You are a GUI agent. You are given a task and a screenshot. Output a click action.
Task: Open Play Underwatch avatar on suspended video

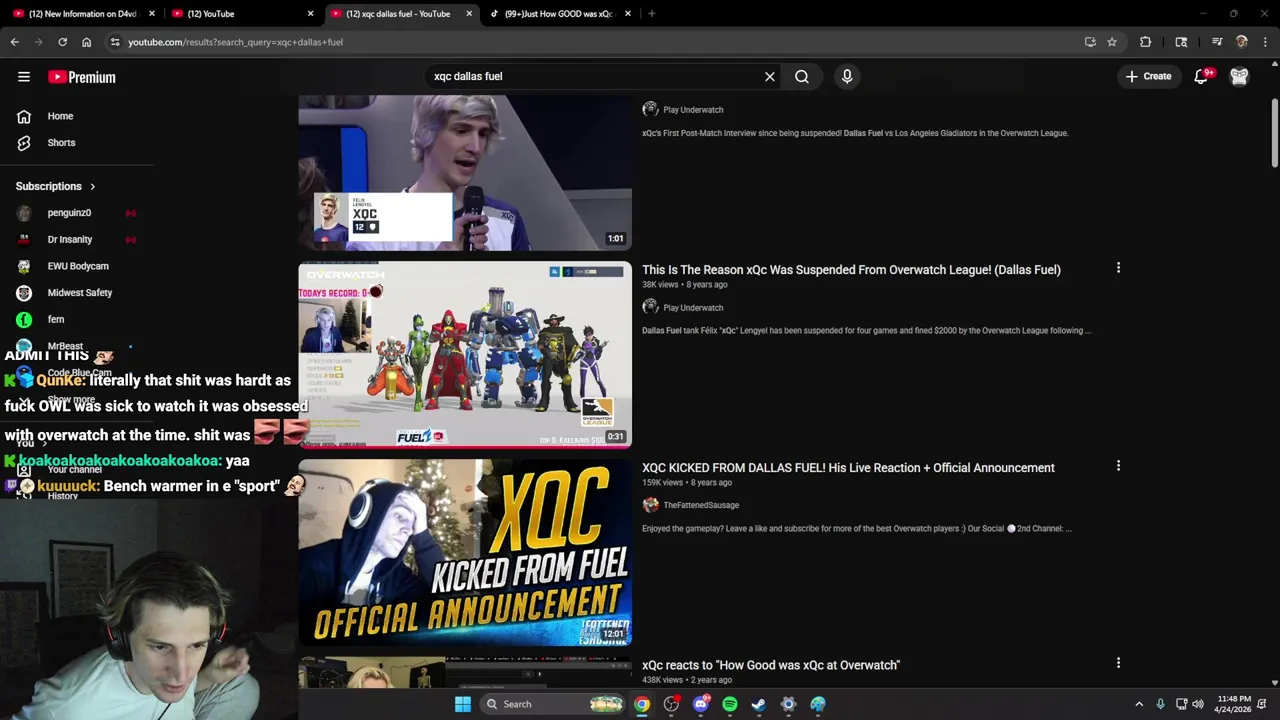650,307
